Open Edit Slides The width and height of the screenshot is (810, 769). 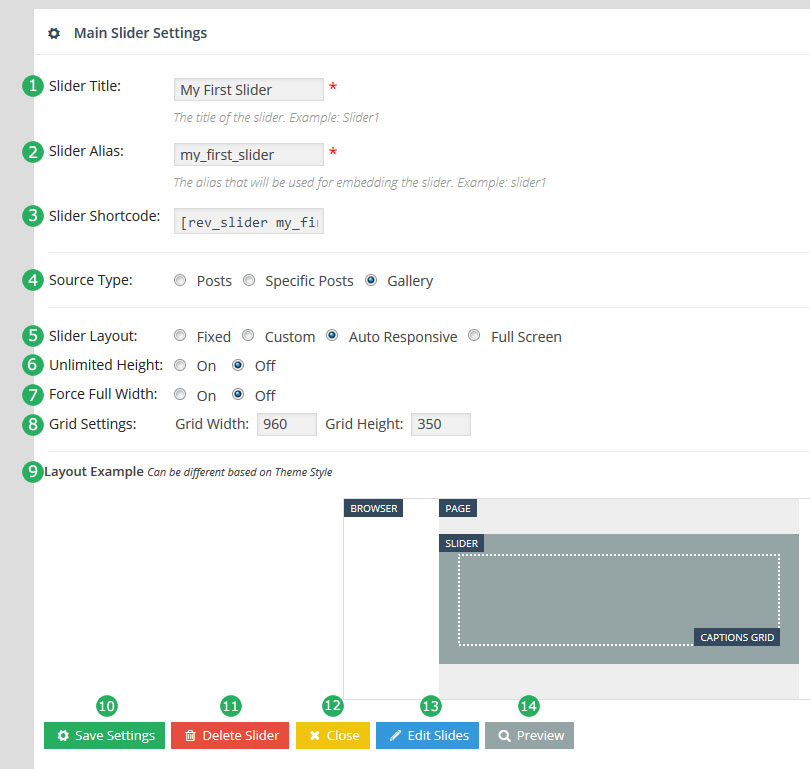pyautogui.click(x=428, y=736)
